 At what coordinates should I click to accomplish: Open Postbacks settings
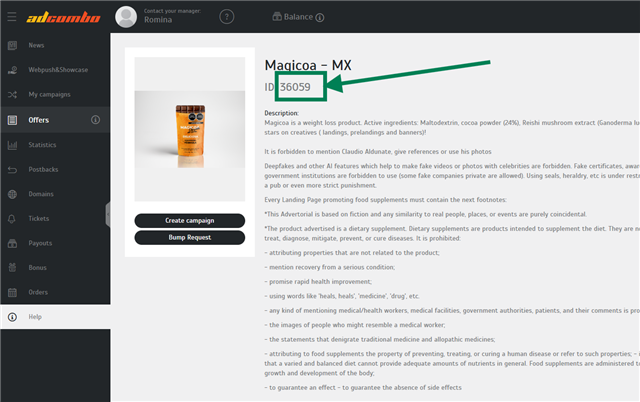click(55, 169)
